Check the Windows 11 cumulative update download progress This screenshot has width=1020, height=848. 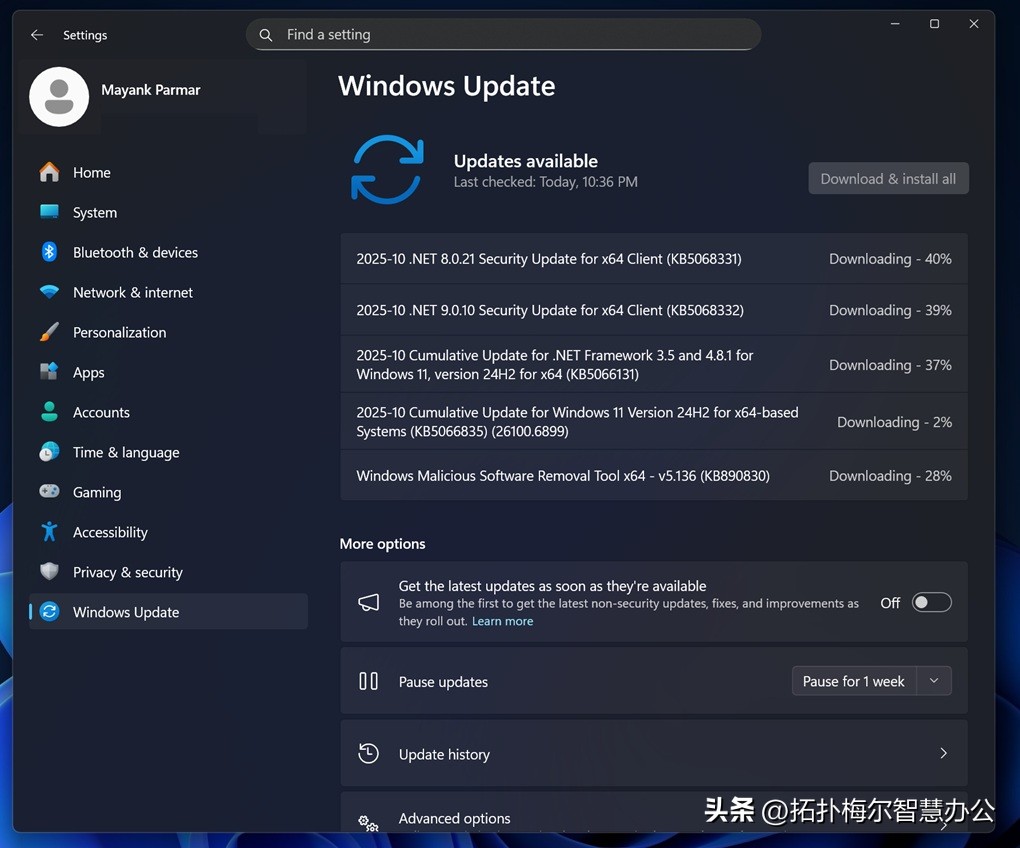click(x=894, y=422)
